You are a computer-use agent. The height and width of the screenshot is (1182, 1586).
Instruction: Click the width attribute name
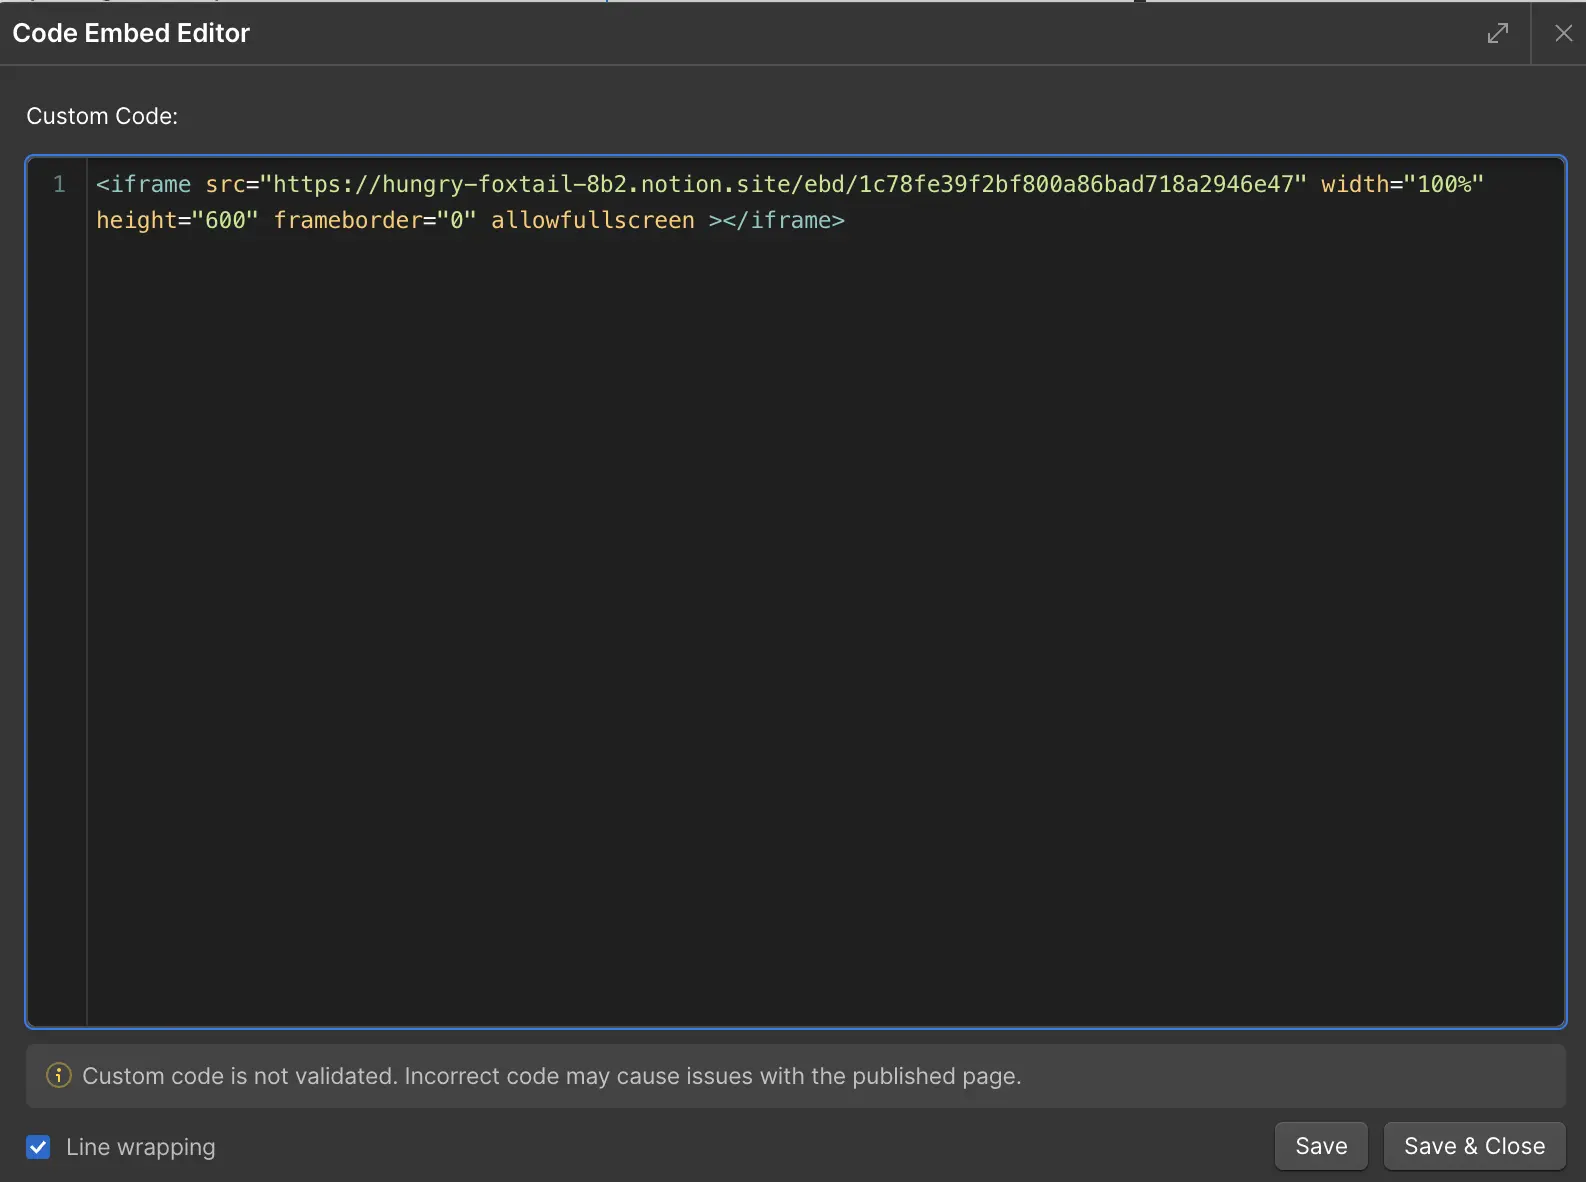pos(1354,184)
